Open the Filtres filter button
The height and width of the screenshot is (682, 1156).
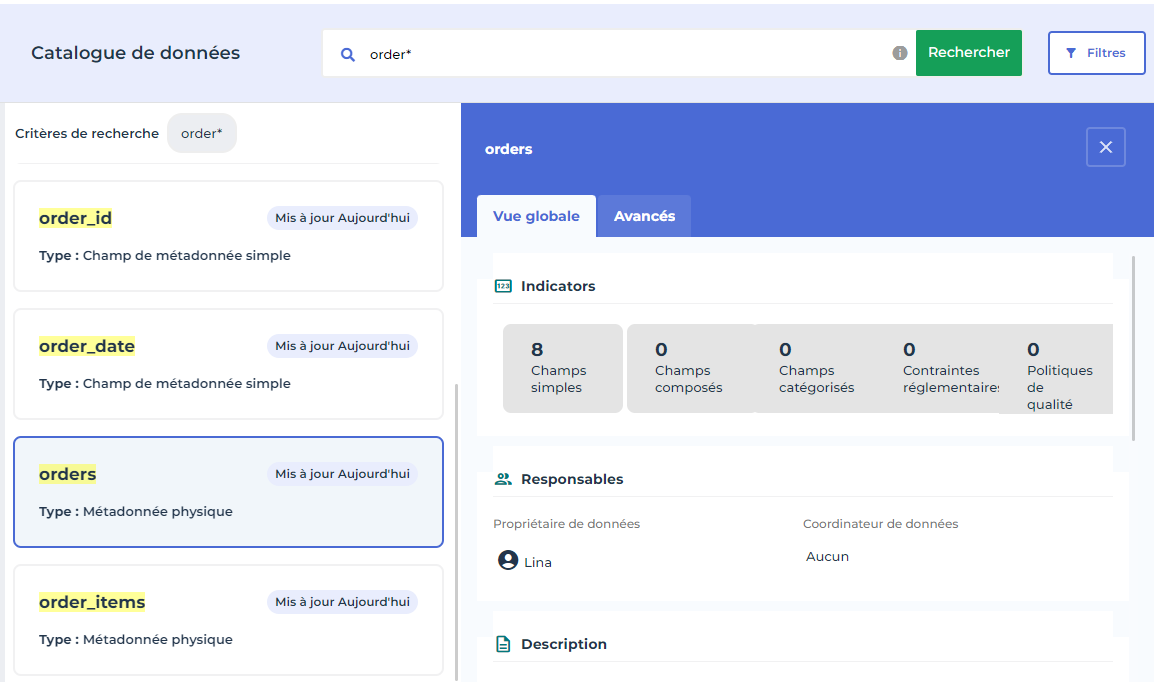[1096, 53]
